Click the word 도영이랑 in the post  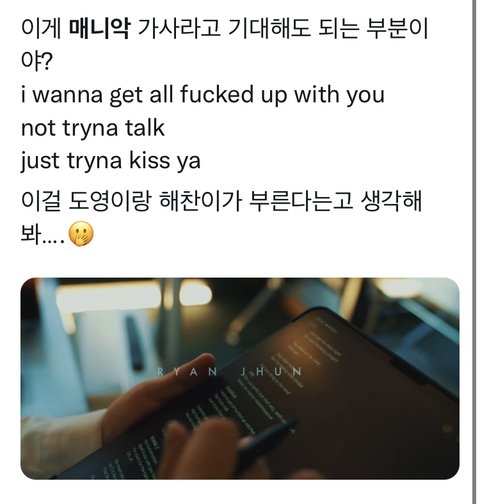click(x=110, y=201)
